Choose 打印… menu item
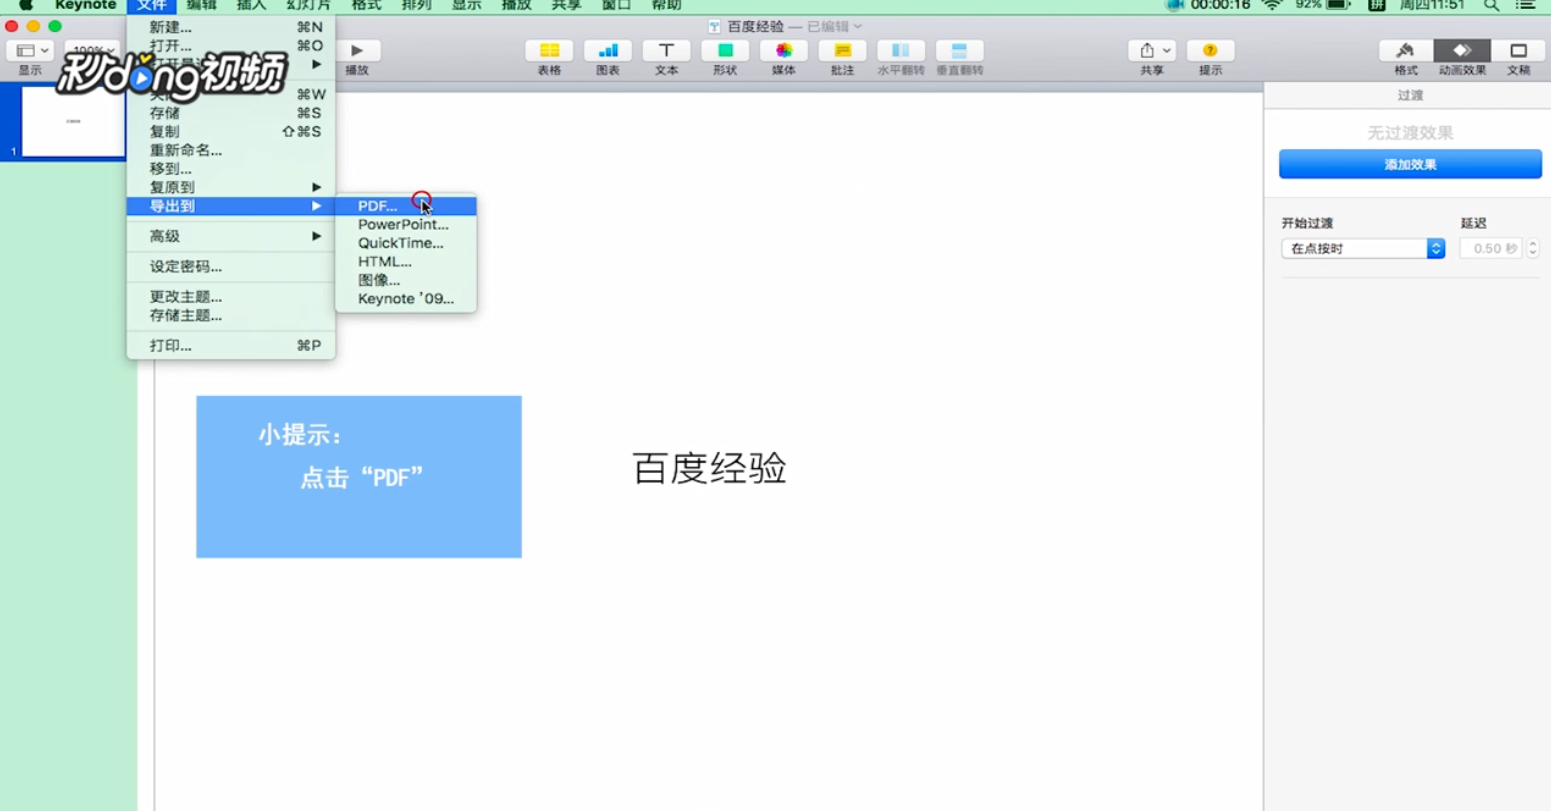The height and width of the screenshot is (811, 1551). point(231,345)
